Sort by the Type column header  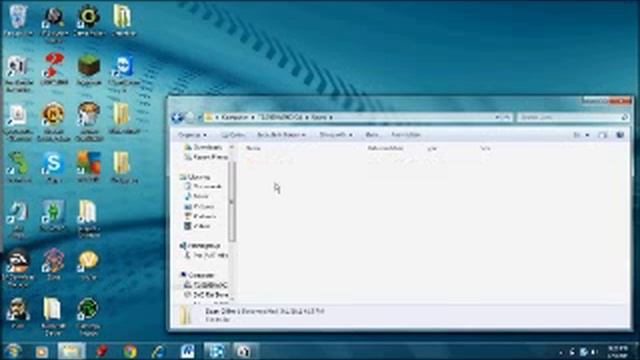[x=432, y=148]
